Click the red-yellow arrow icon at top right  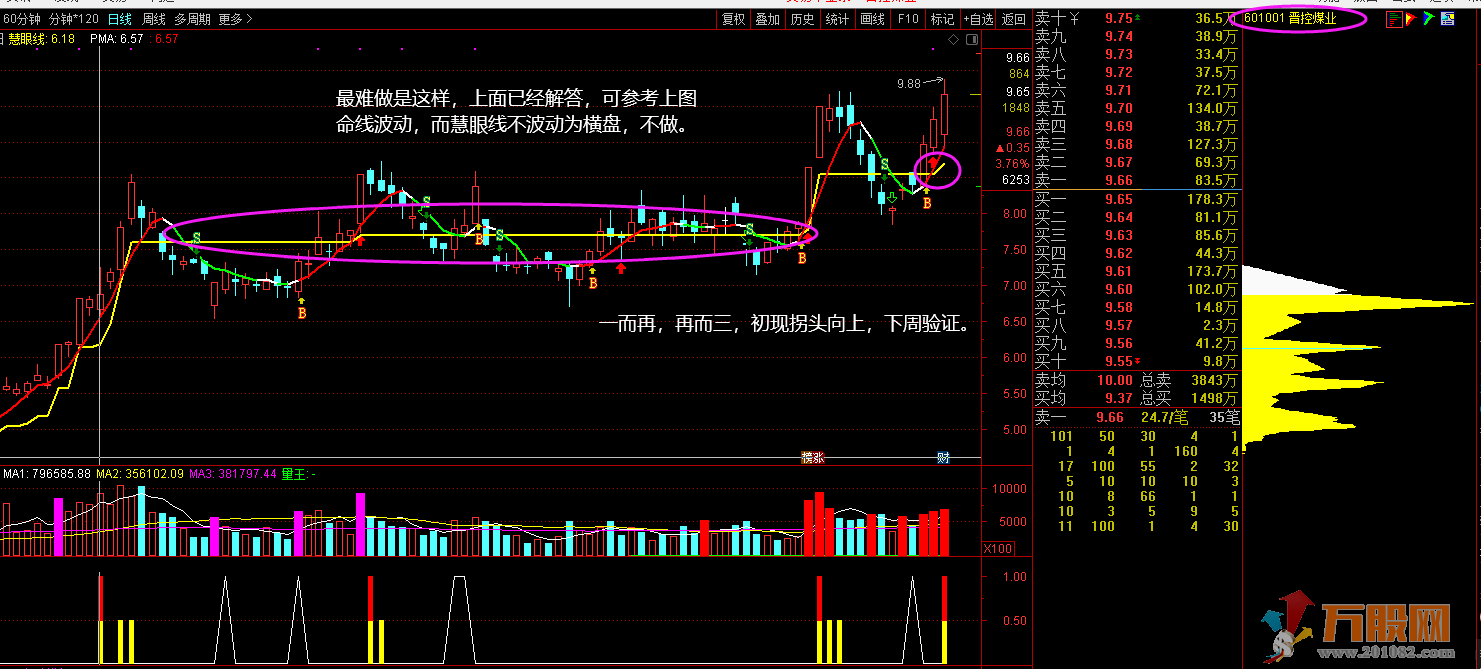pyautogui.click(x=1411, y=19)
